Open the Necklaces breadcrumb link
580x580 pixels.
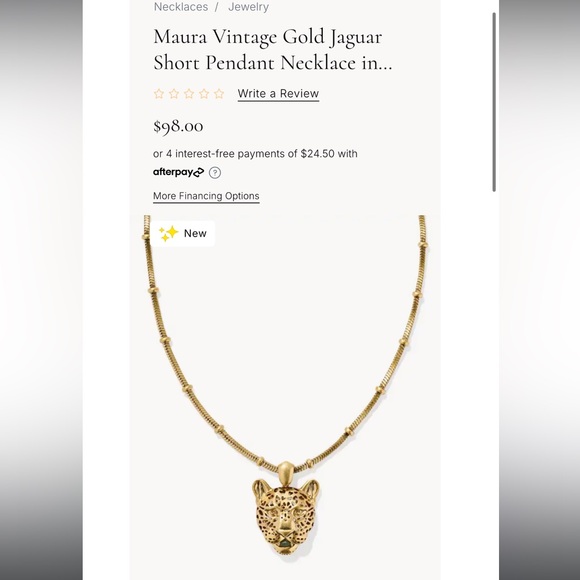pos(181,7)
